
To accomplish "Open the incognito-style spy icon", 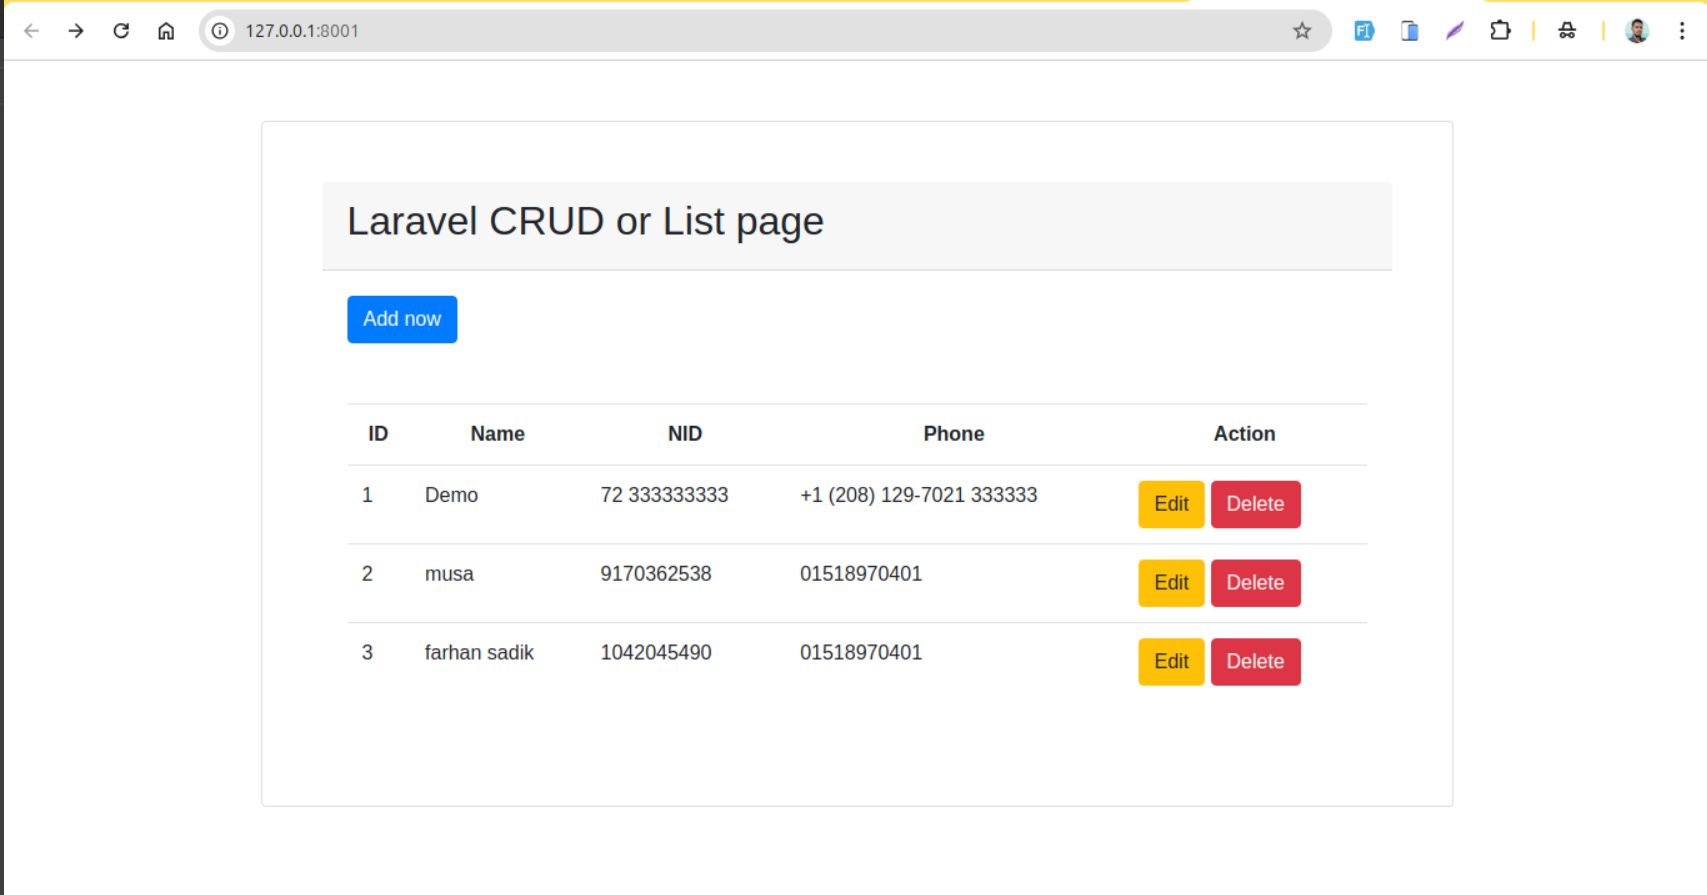I will pos(1567,31).
